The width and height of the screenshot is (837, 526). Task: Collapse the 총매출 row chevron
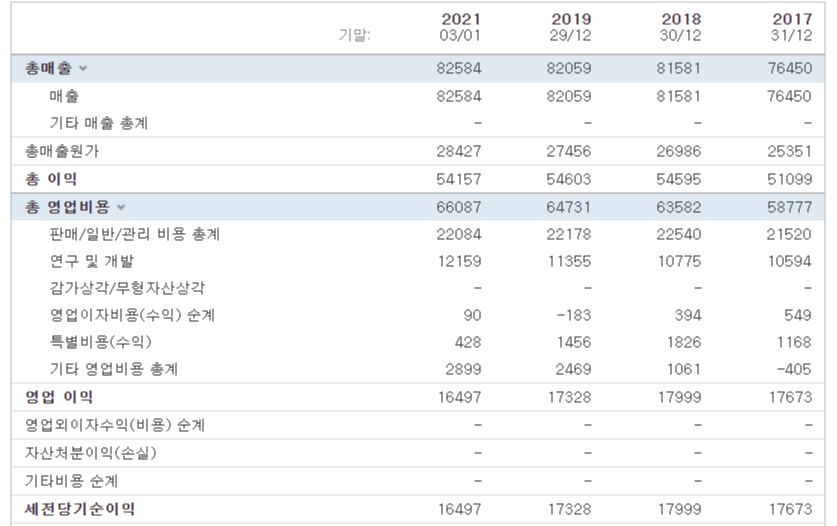click(83, 68)
